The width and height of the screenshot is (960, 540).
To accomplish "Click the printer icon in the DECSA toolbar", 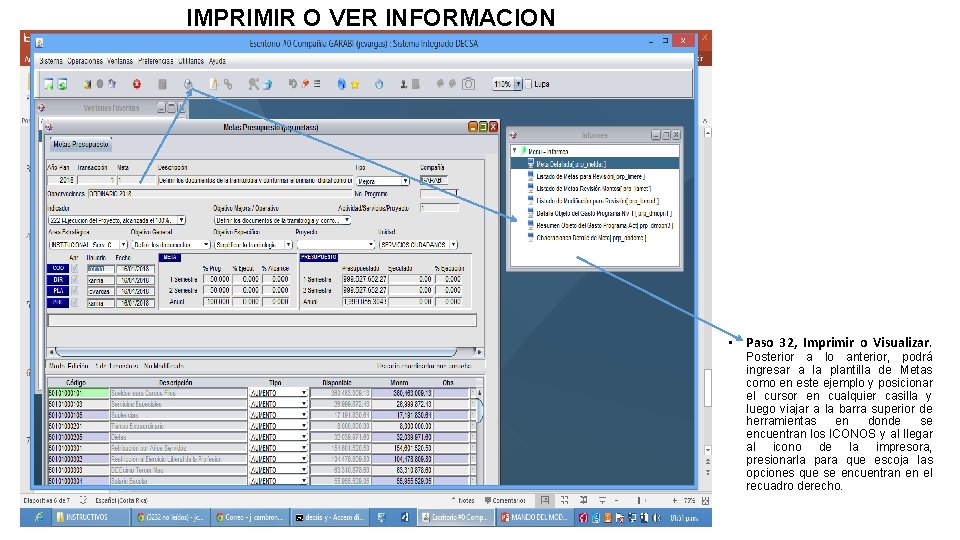I will click(188, 84).
